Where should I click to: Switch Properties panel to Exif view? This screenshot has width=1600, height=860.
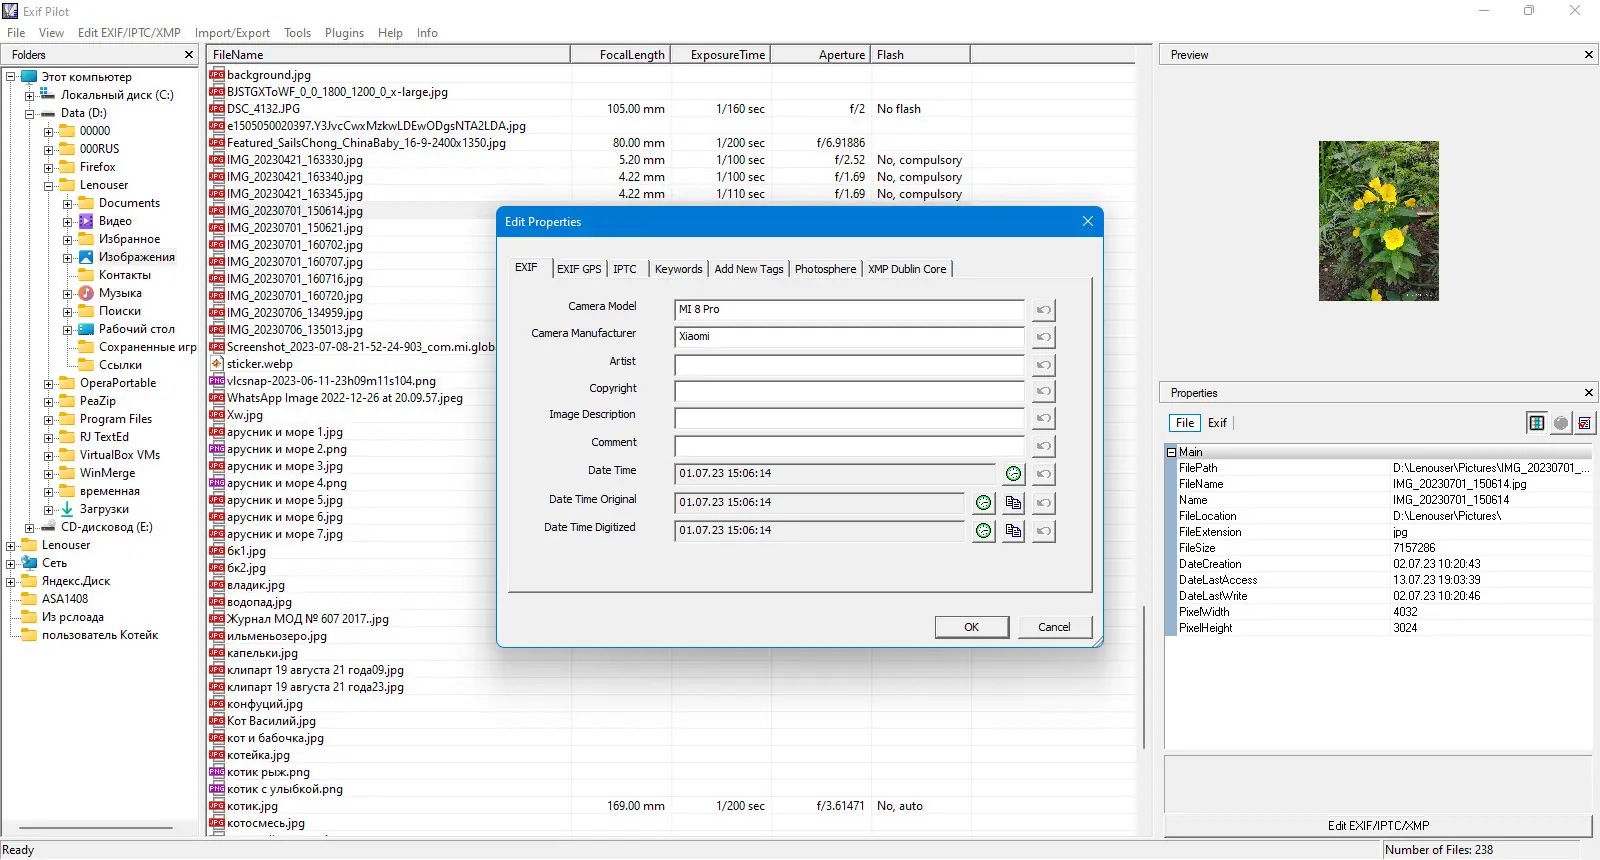click(1217, 423)
